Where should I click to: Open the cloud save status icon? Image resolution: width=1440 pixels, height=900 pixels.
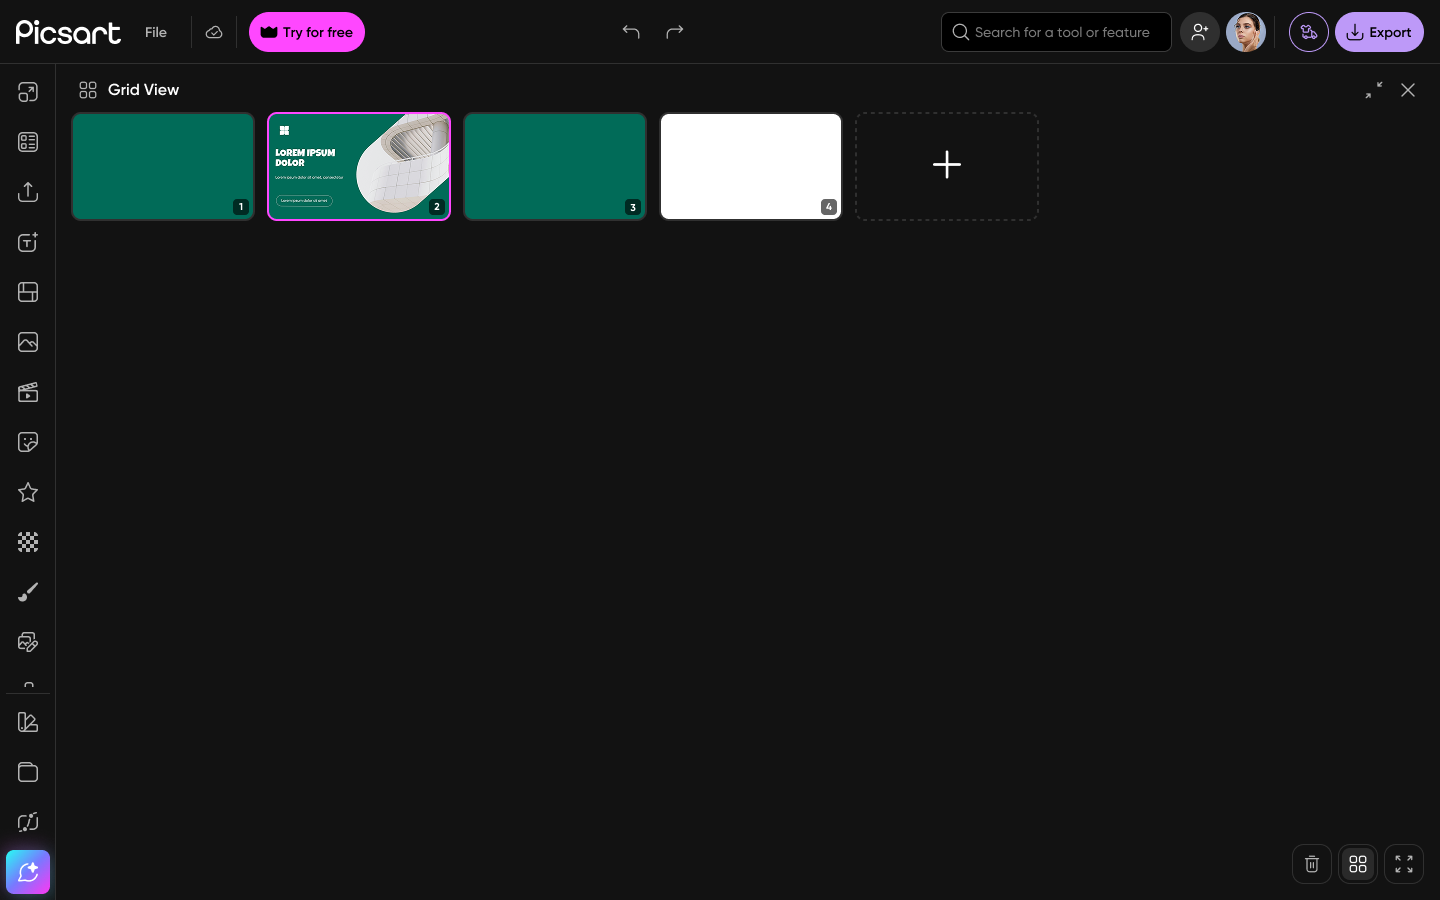pos(214,32)
